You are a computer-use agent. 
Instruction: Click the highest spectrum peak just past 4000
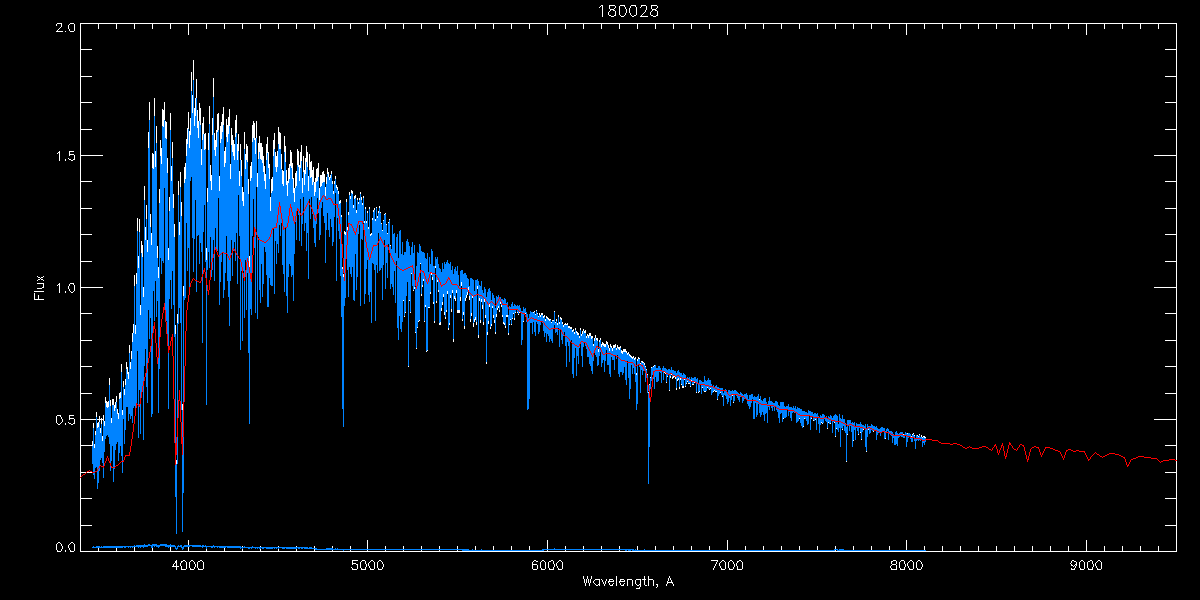(x=193, y=64)
